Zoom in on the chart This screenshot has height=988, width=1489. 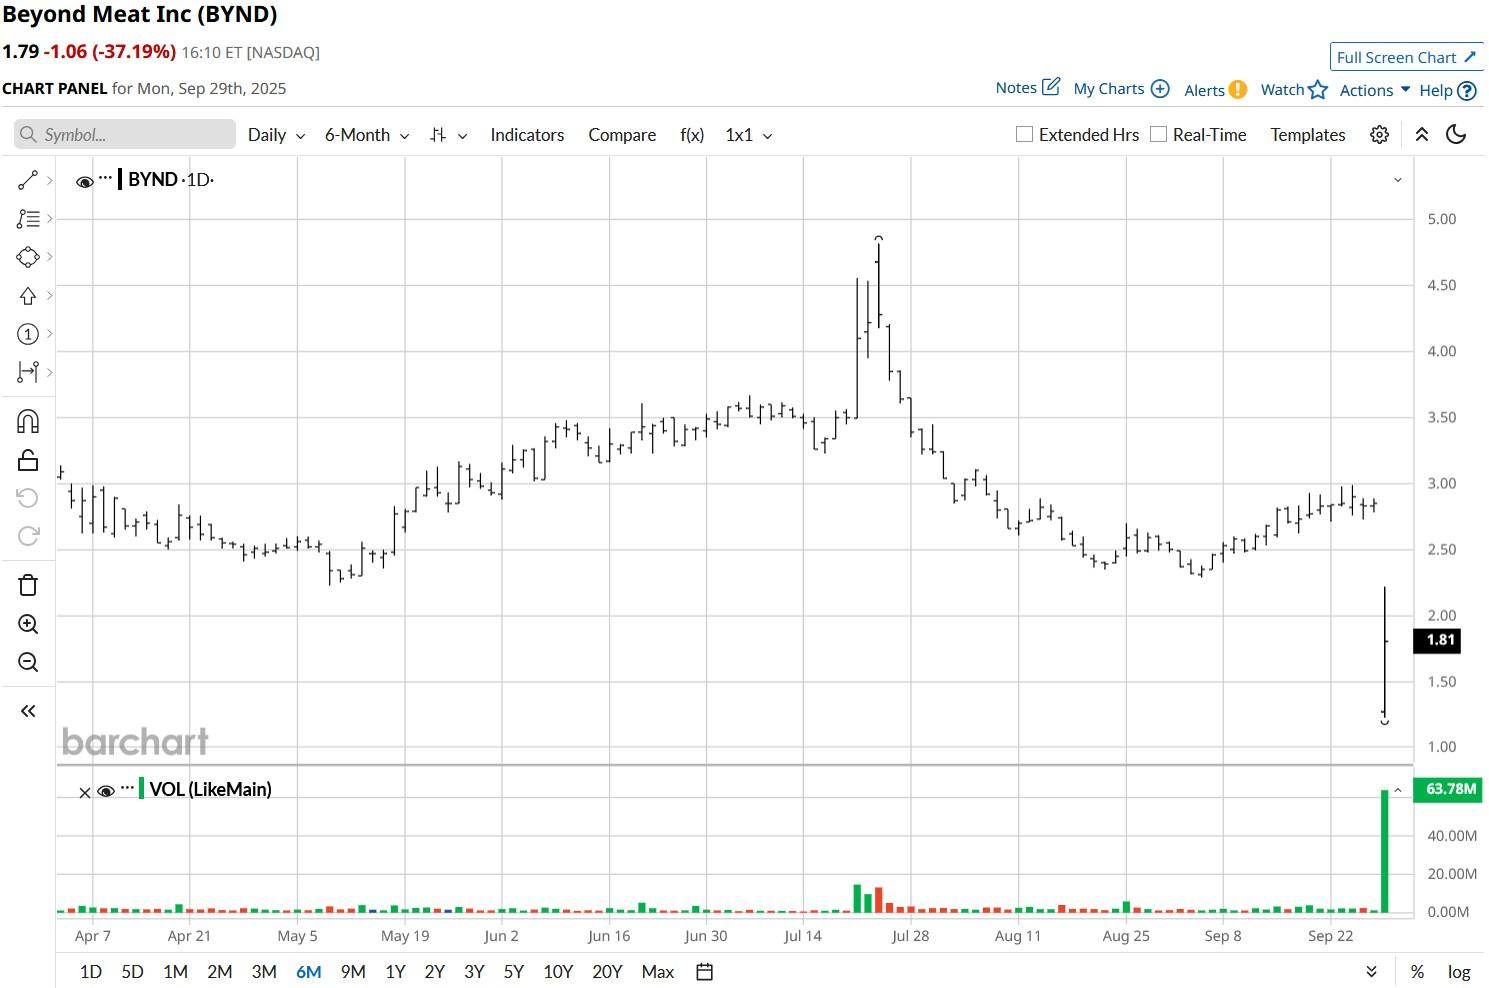28,625
